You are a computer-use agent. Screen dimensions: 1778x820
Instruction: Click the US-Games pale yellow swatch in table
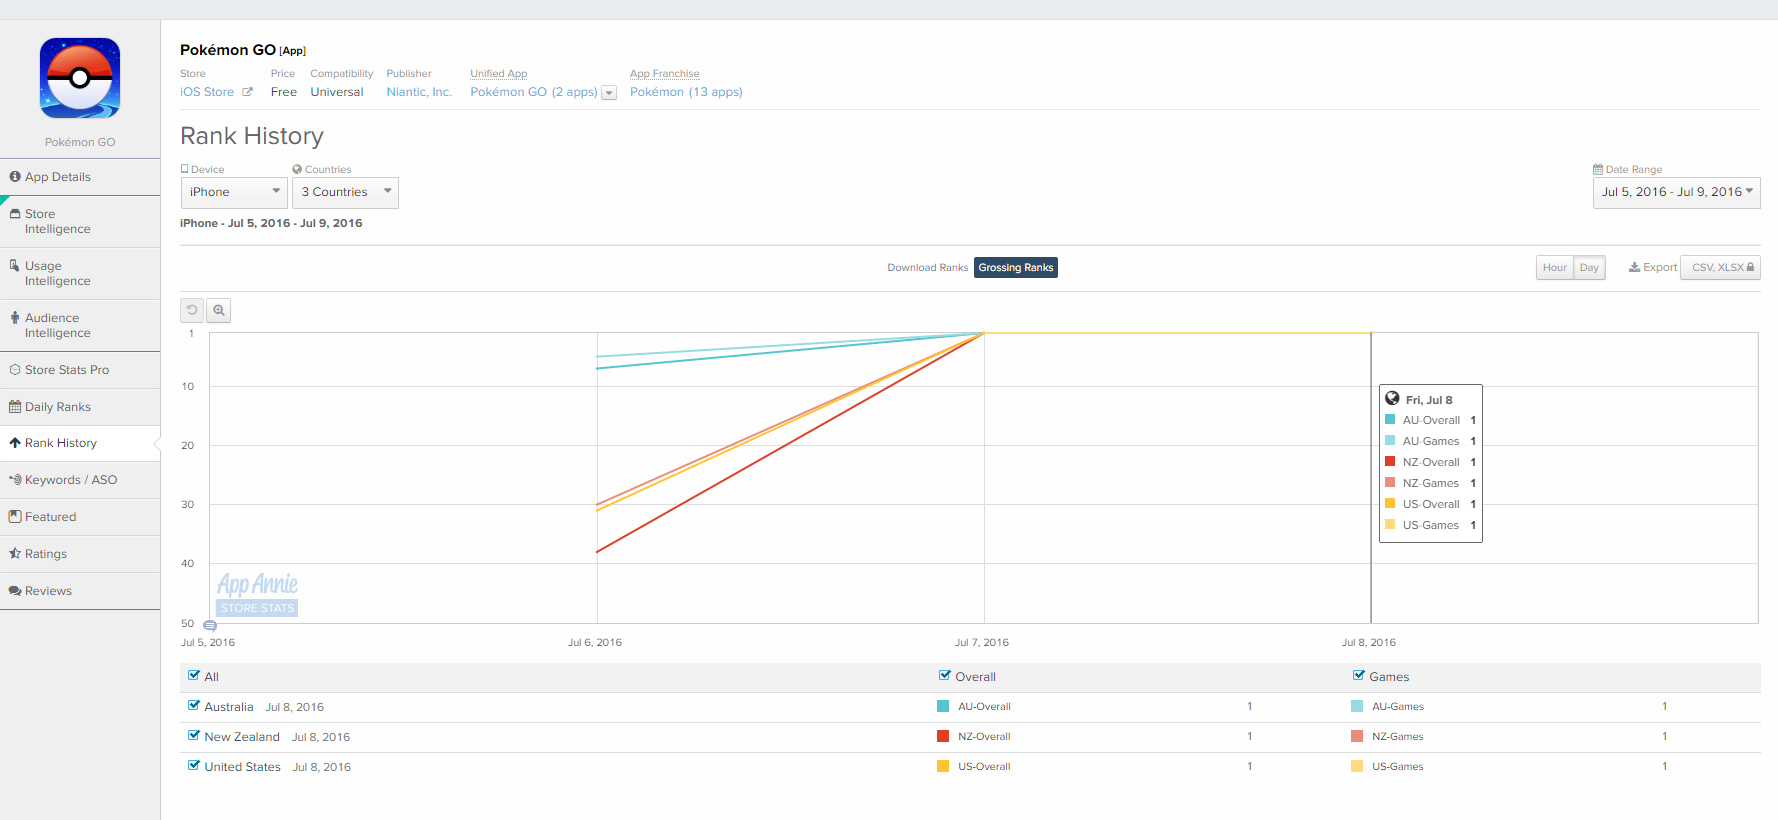tap(1357, 766)
